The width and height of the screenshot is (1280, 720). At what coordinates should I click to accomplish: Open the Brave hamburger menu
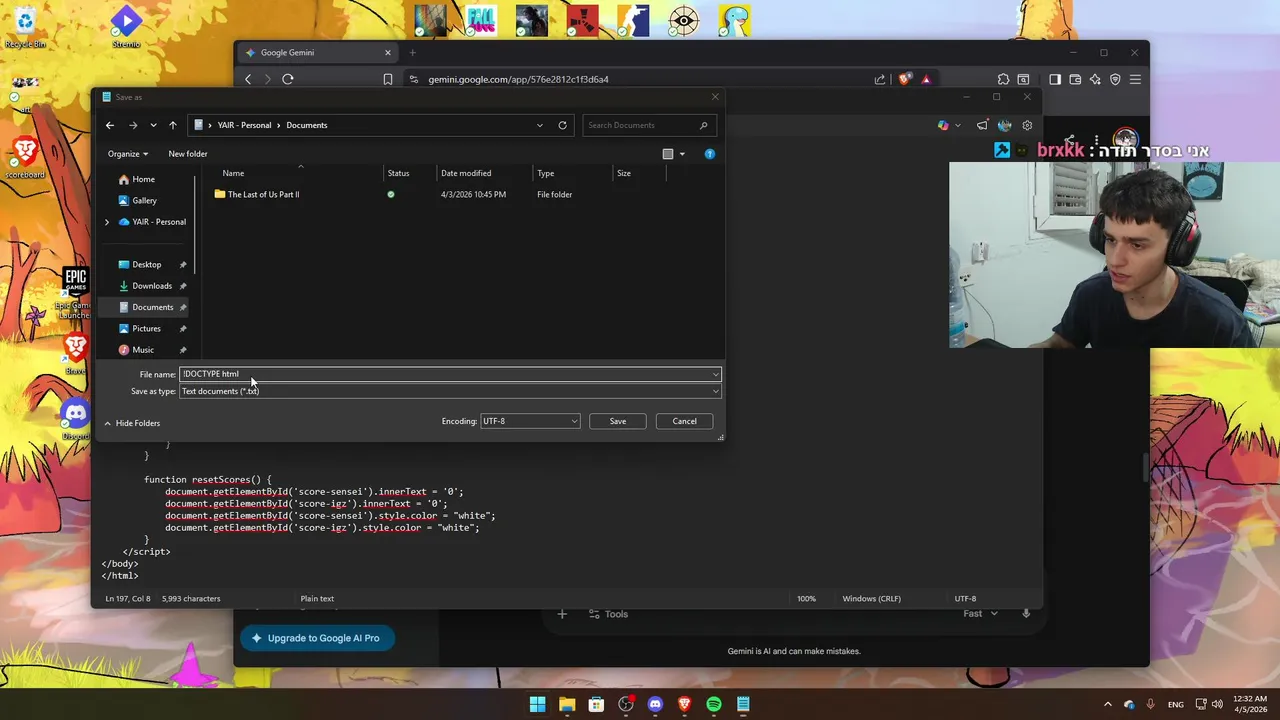1135,79
